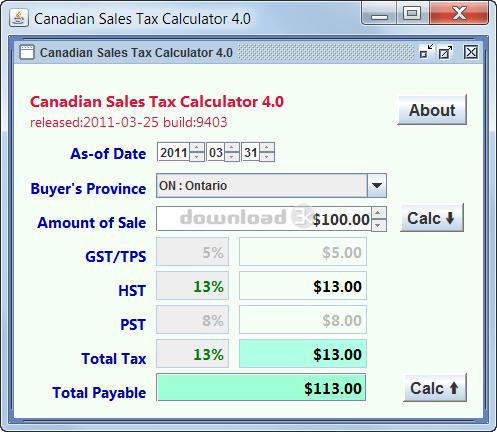The width and height of the screenshot is (497, 432).
Task: Close the internal calculator frame
Action: click(471, 52)
